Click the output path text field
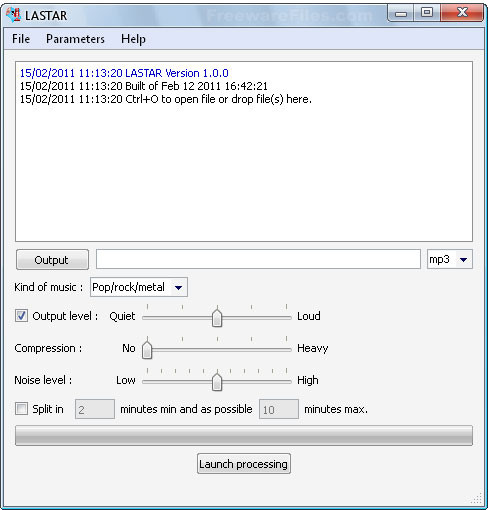 point(258,259)
